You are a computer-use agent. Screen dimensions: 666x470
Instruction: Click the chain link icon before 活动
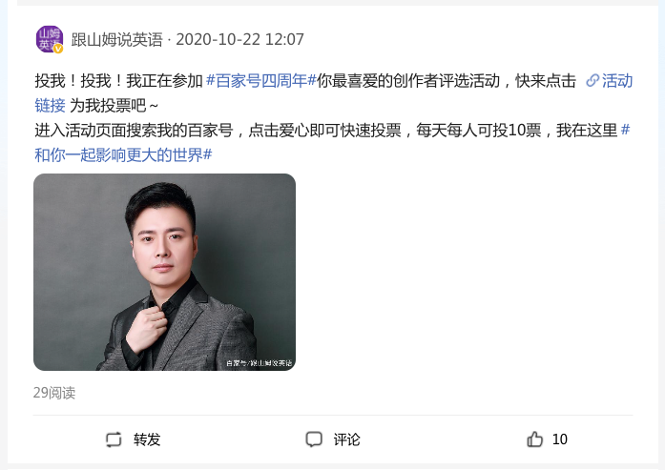(x=592, y=80)
